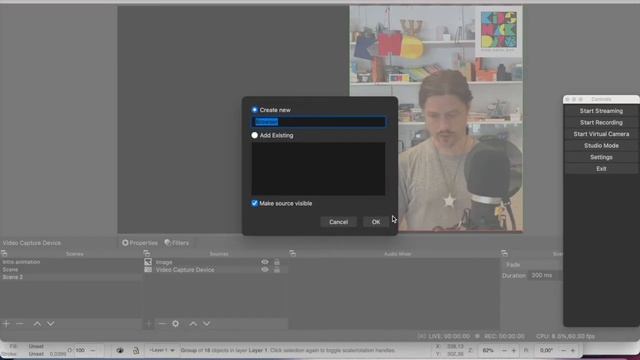Toggle visibility eye for the Image source
The height and width of the screenshot is (360, 640).
[265, 262]
